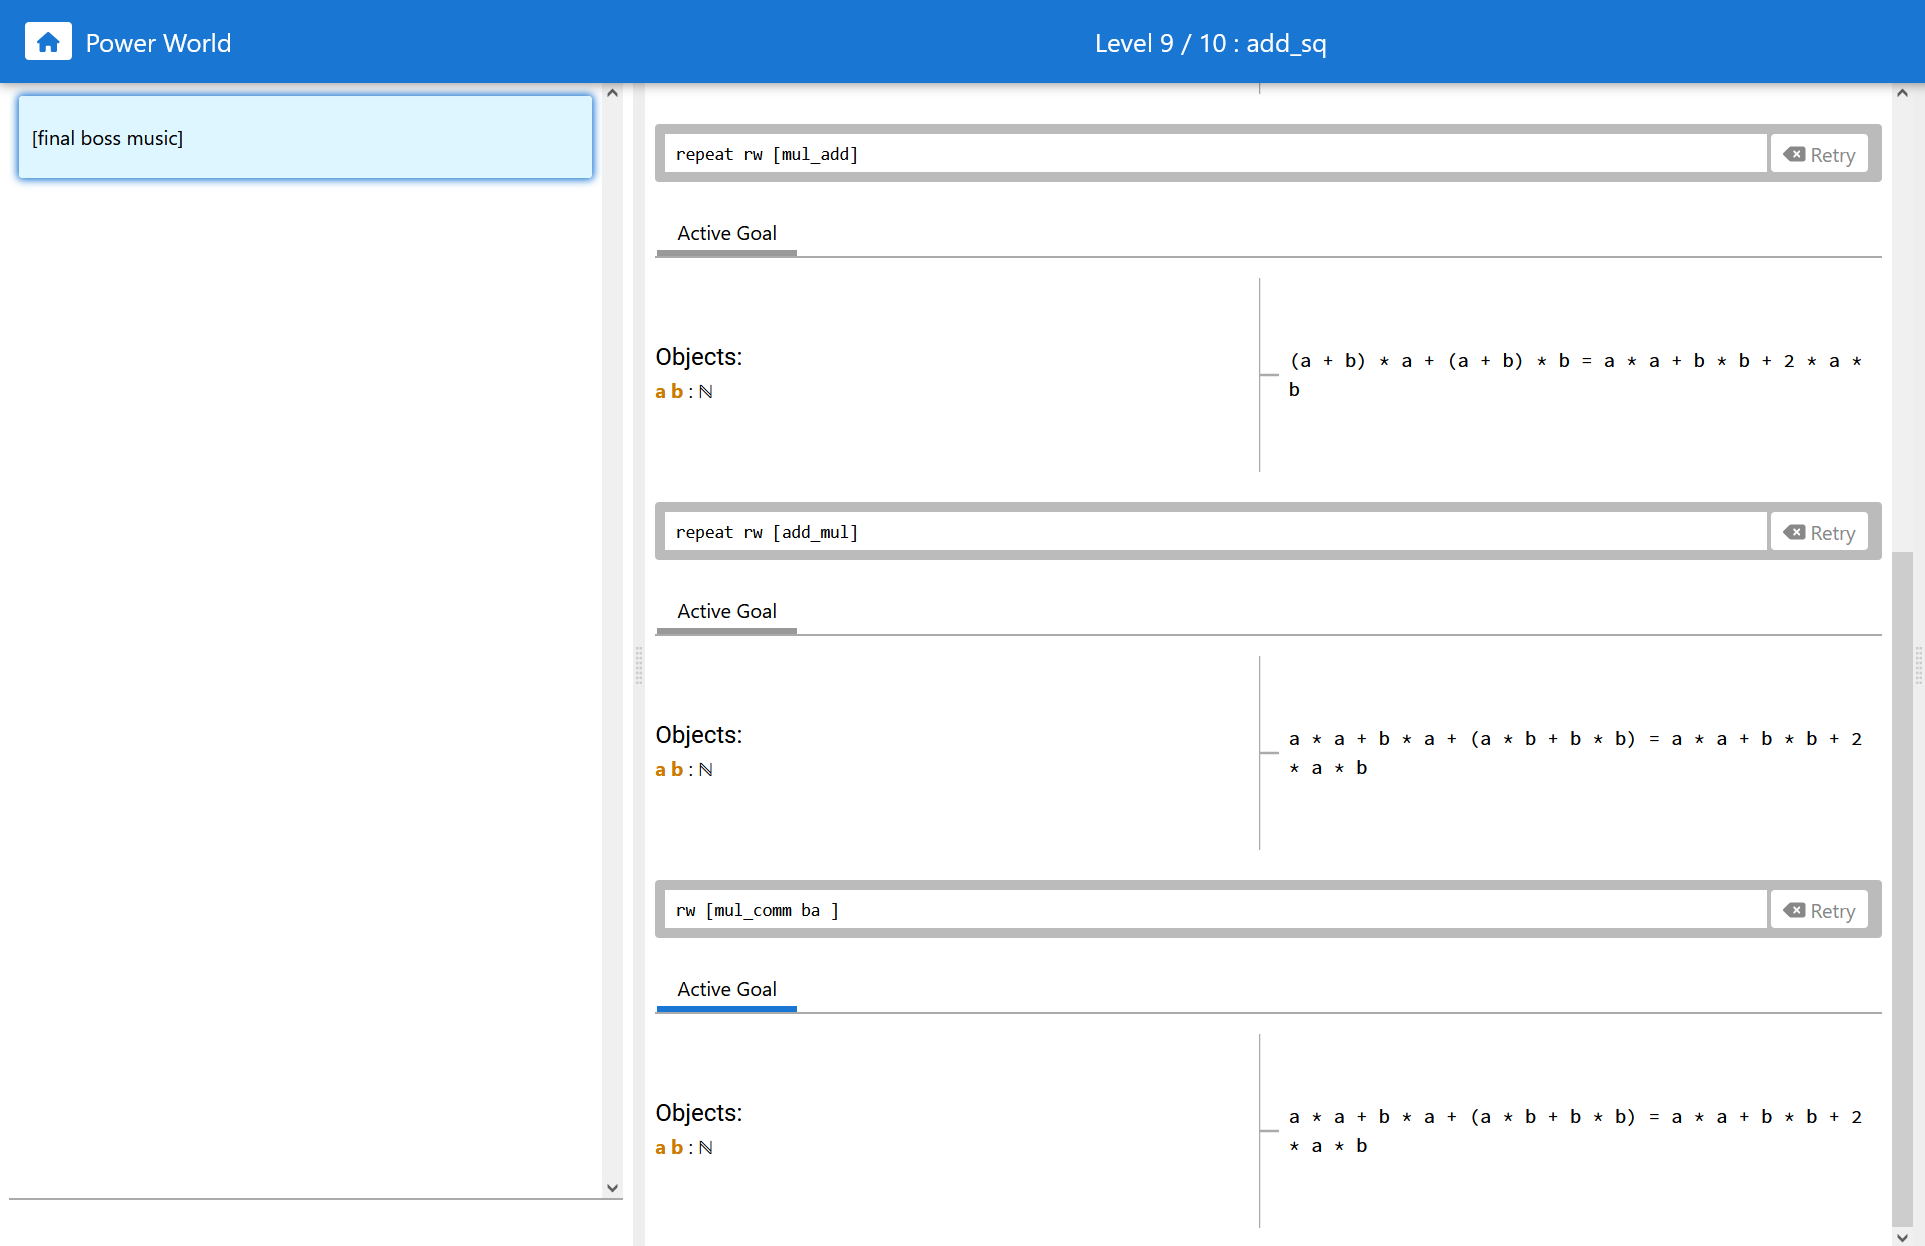Image resolution: width=1925 pixels, height=1246 pixels.
Task: Click the right scrollbar up arrow
Action: (x=1902, y=93)
